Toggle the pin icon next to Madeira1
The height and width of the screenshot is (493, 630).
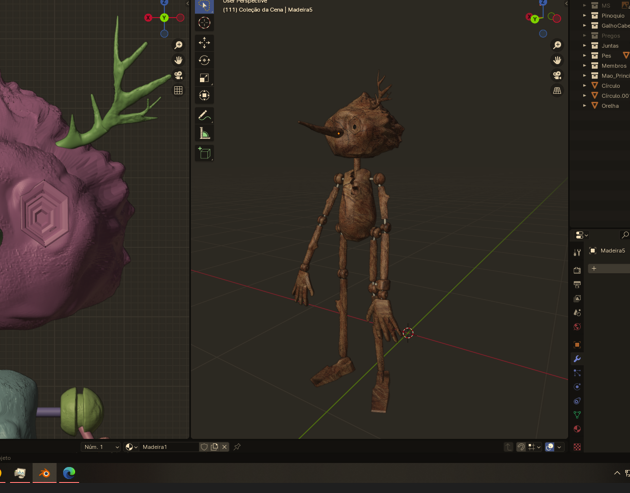click(x=237, y=447)
